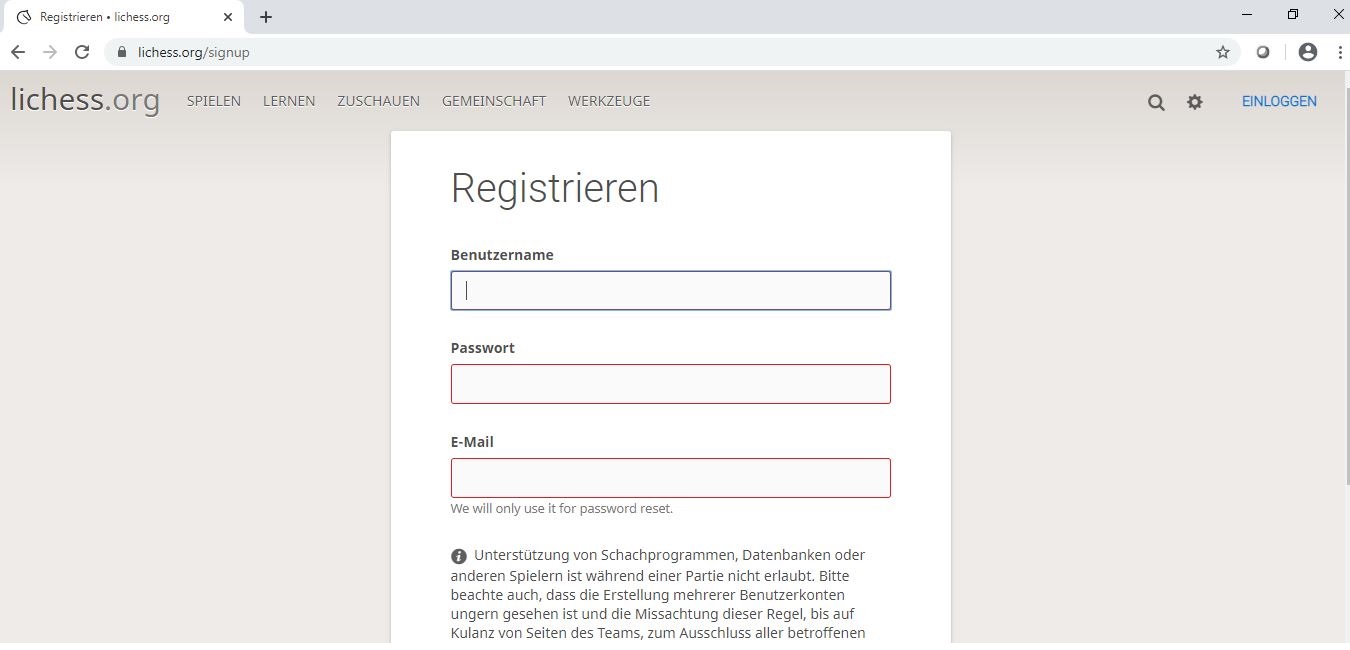This screenshot has height=650, width=1350.
Task: Open the SPIELEN menu
Action: (214, 101)
